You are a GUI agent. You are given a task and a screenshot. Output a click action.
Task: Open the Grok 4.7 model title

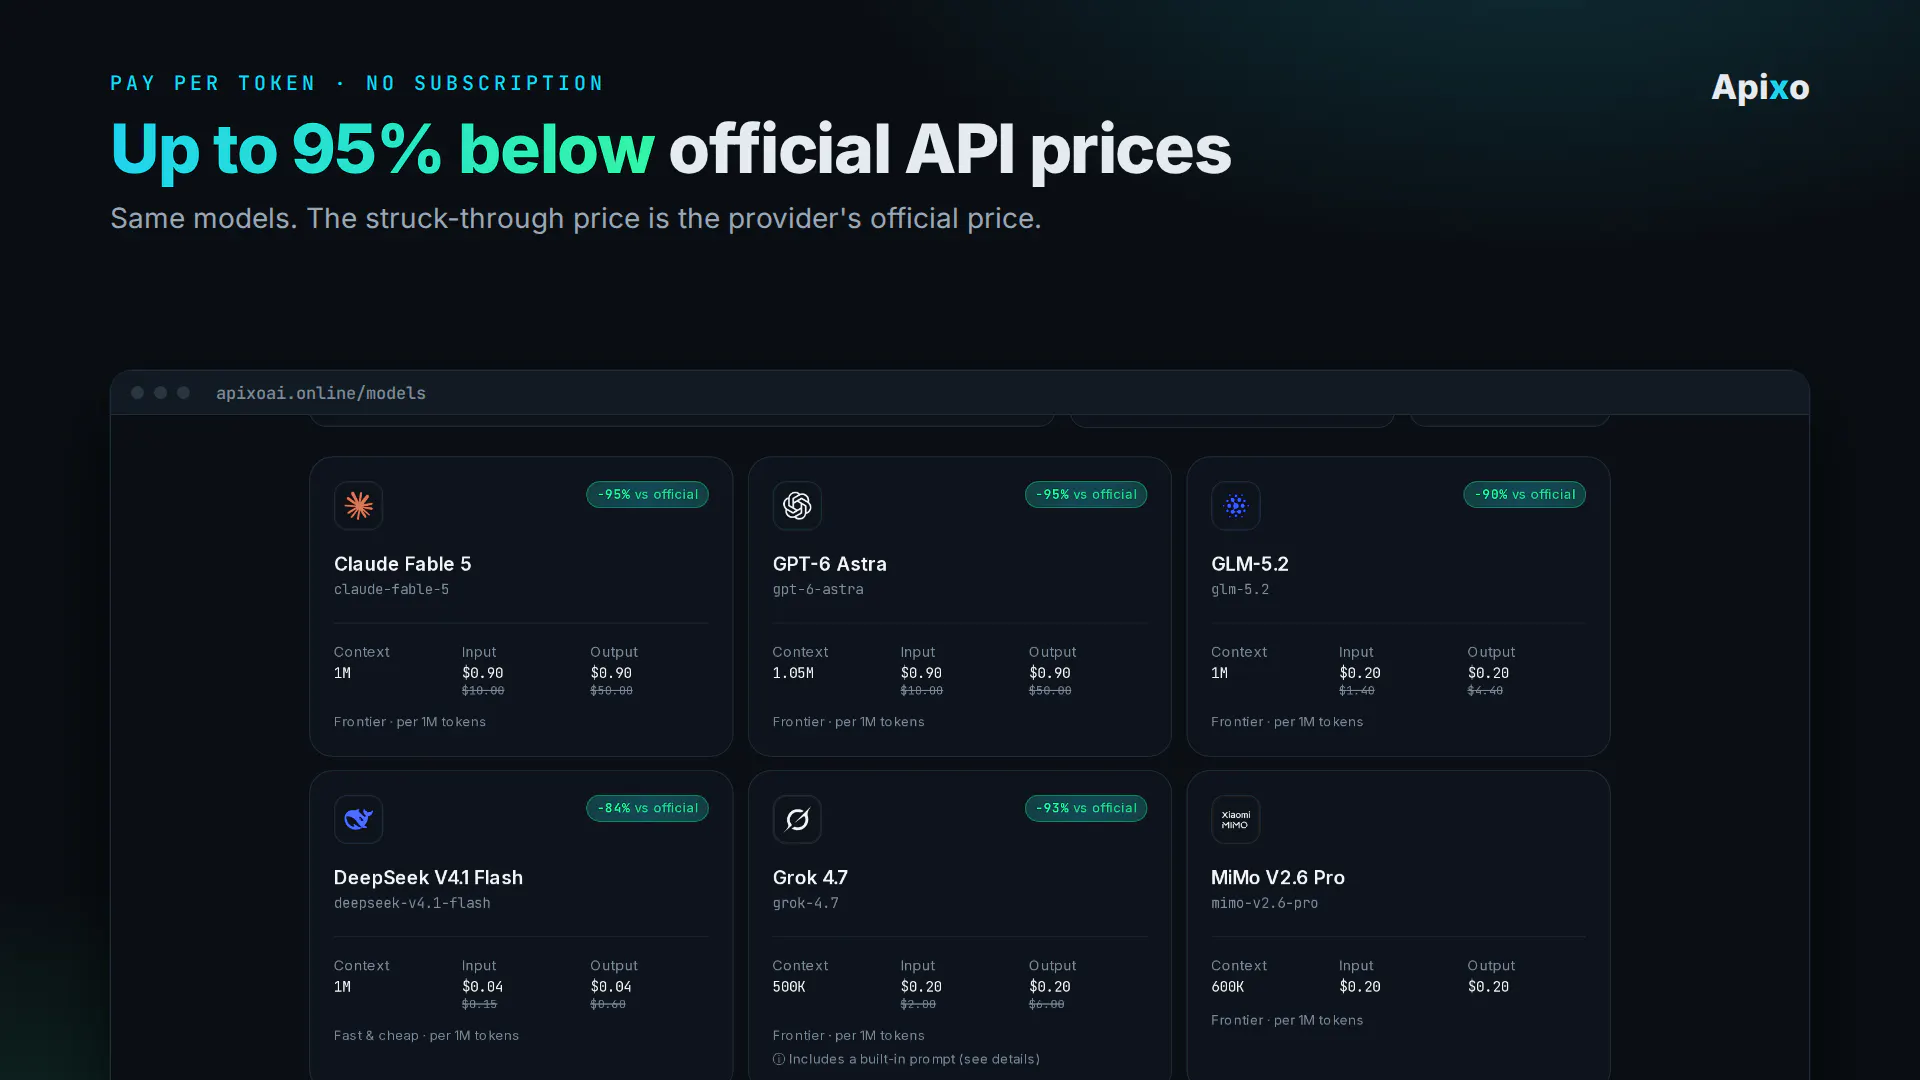point(810,877)
